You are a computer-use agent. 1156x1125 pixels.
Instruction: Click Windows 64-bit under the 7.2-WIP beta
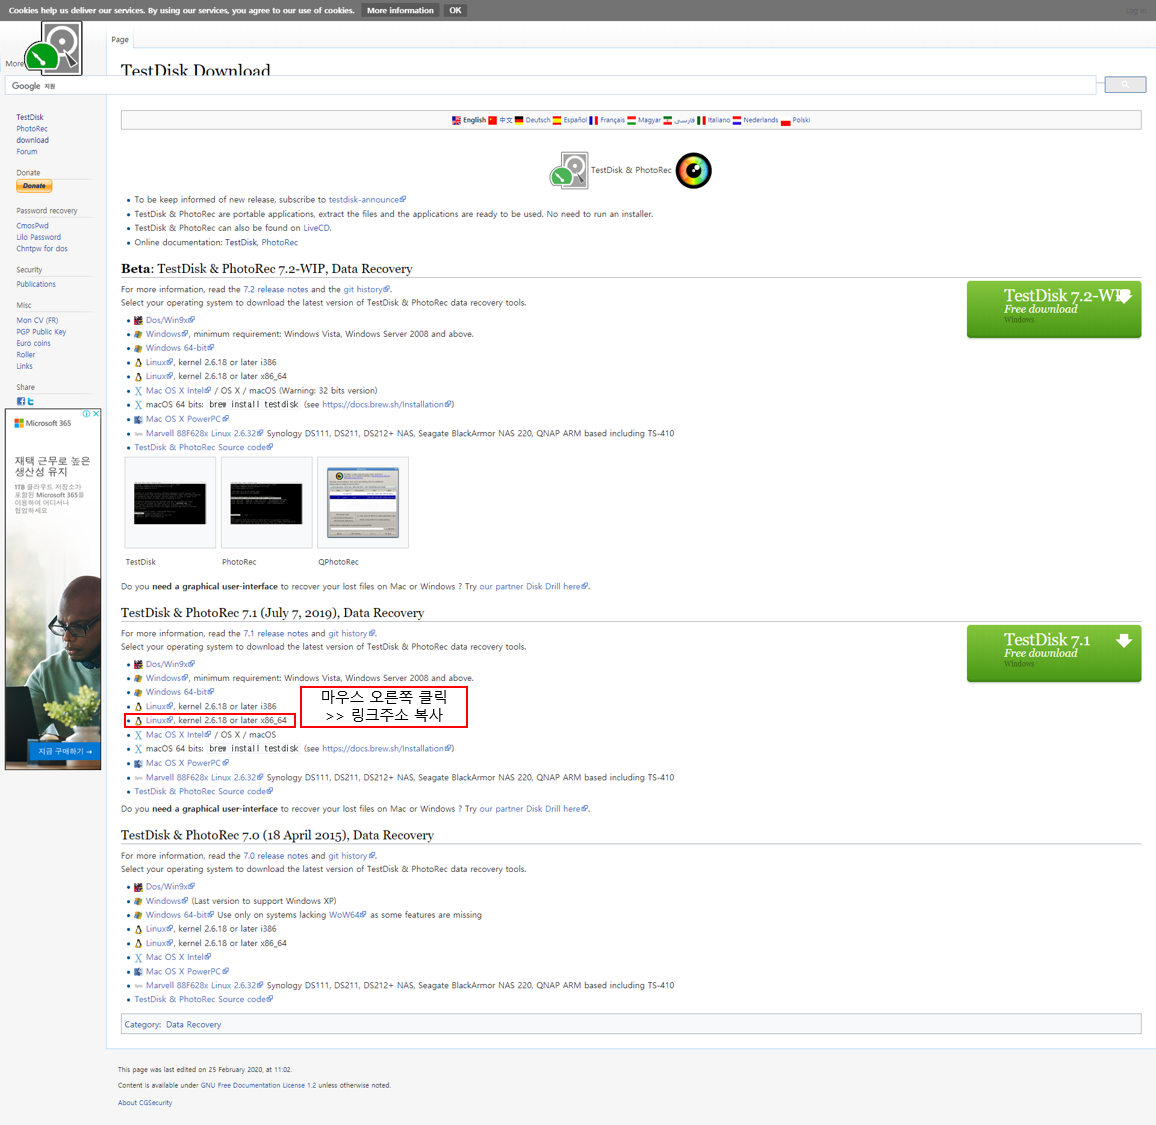click(x=179, y=348)
